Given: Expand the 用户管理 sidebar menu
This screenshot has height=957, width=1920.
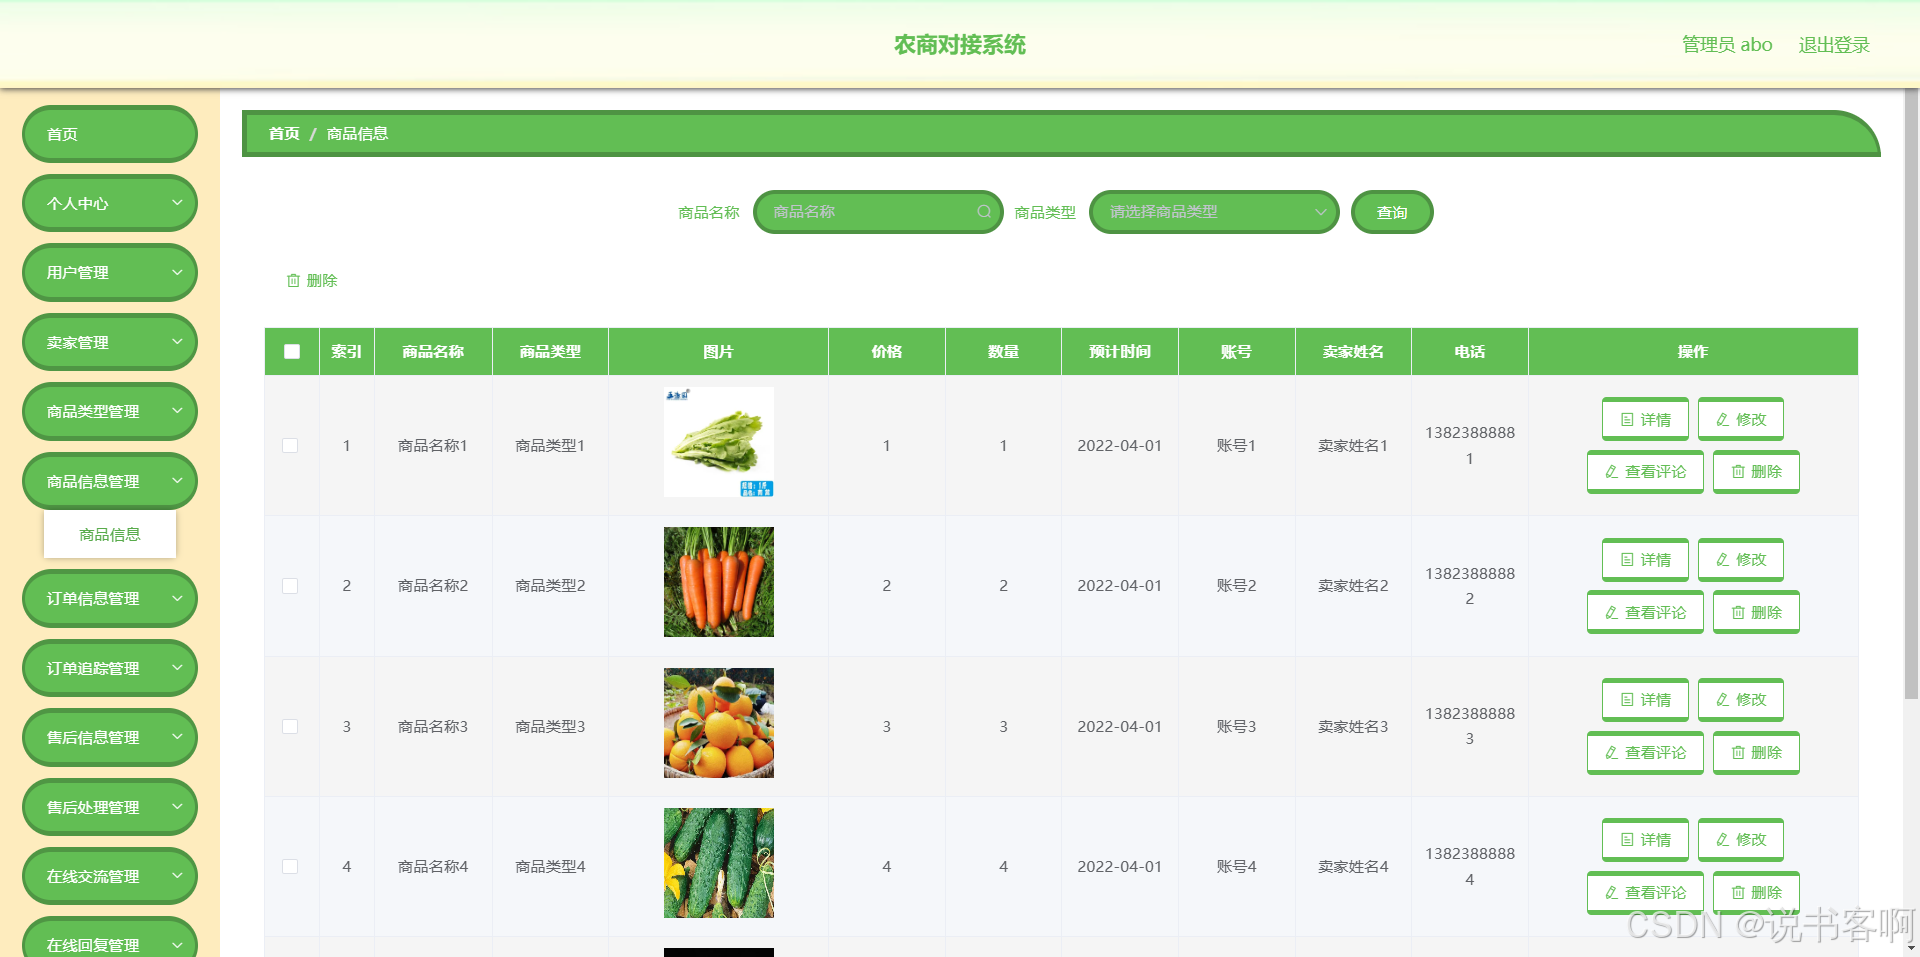Looking at the screenshot, I should point(110,273).
